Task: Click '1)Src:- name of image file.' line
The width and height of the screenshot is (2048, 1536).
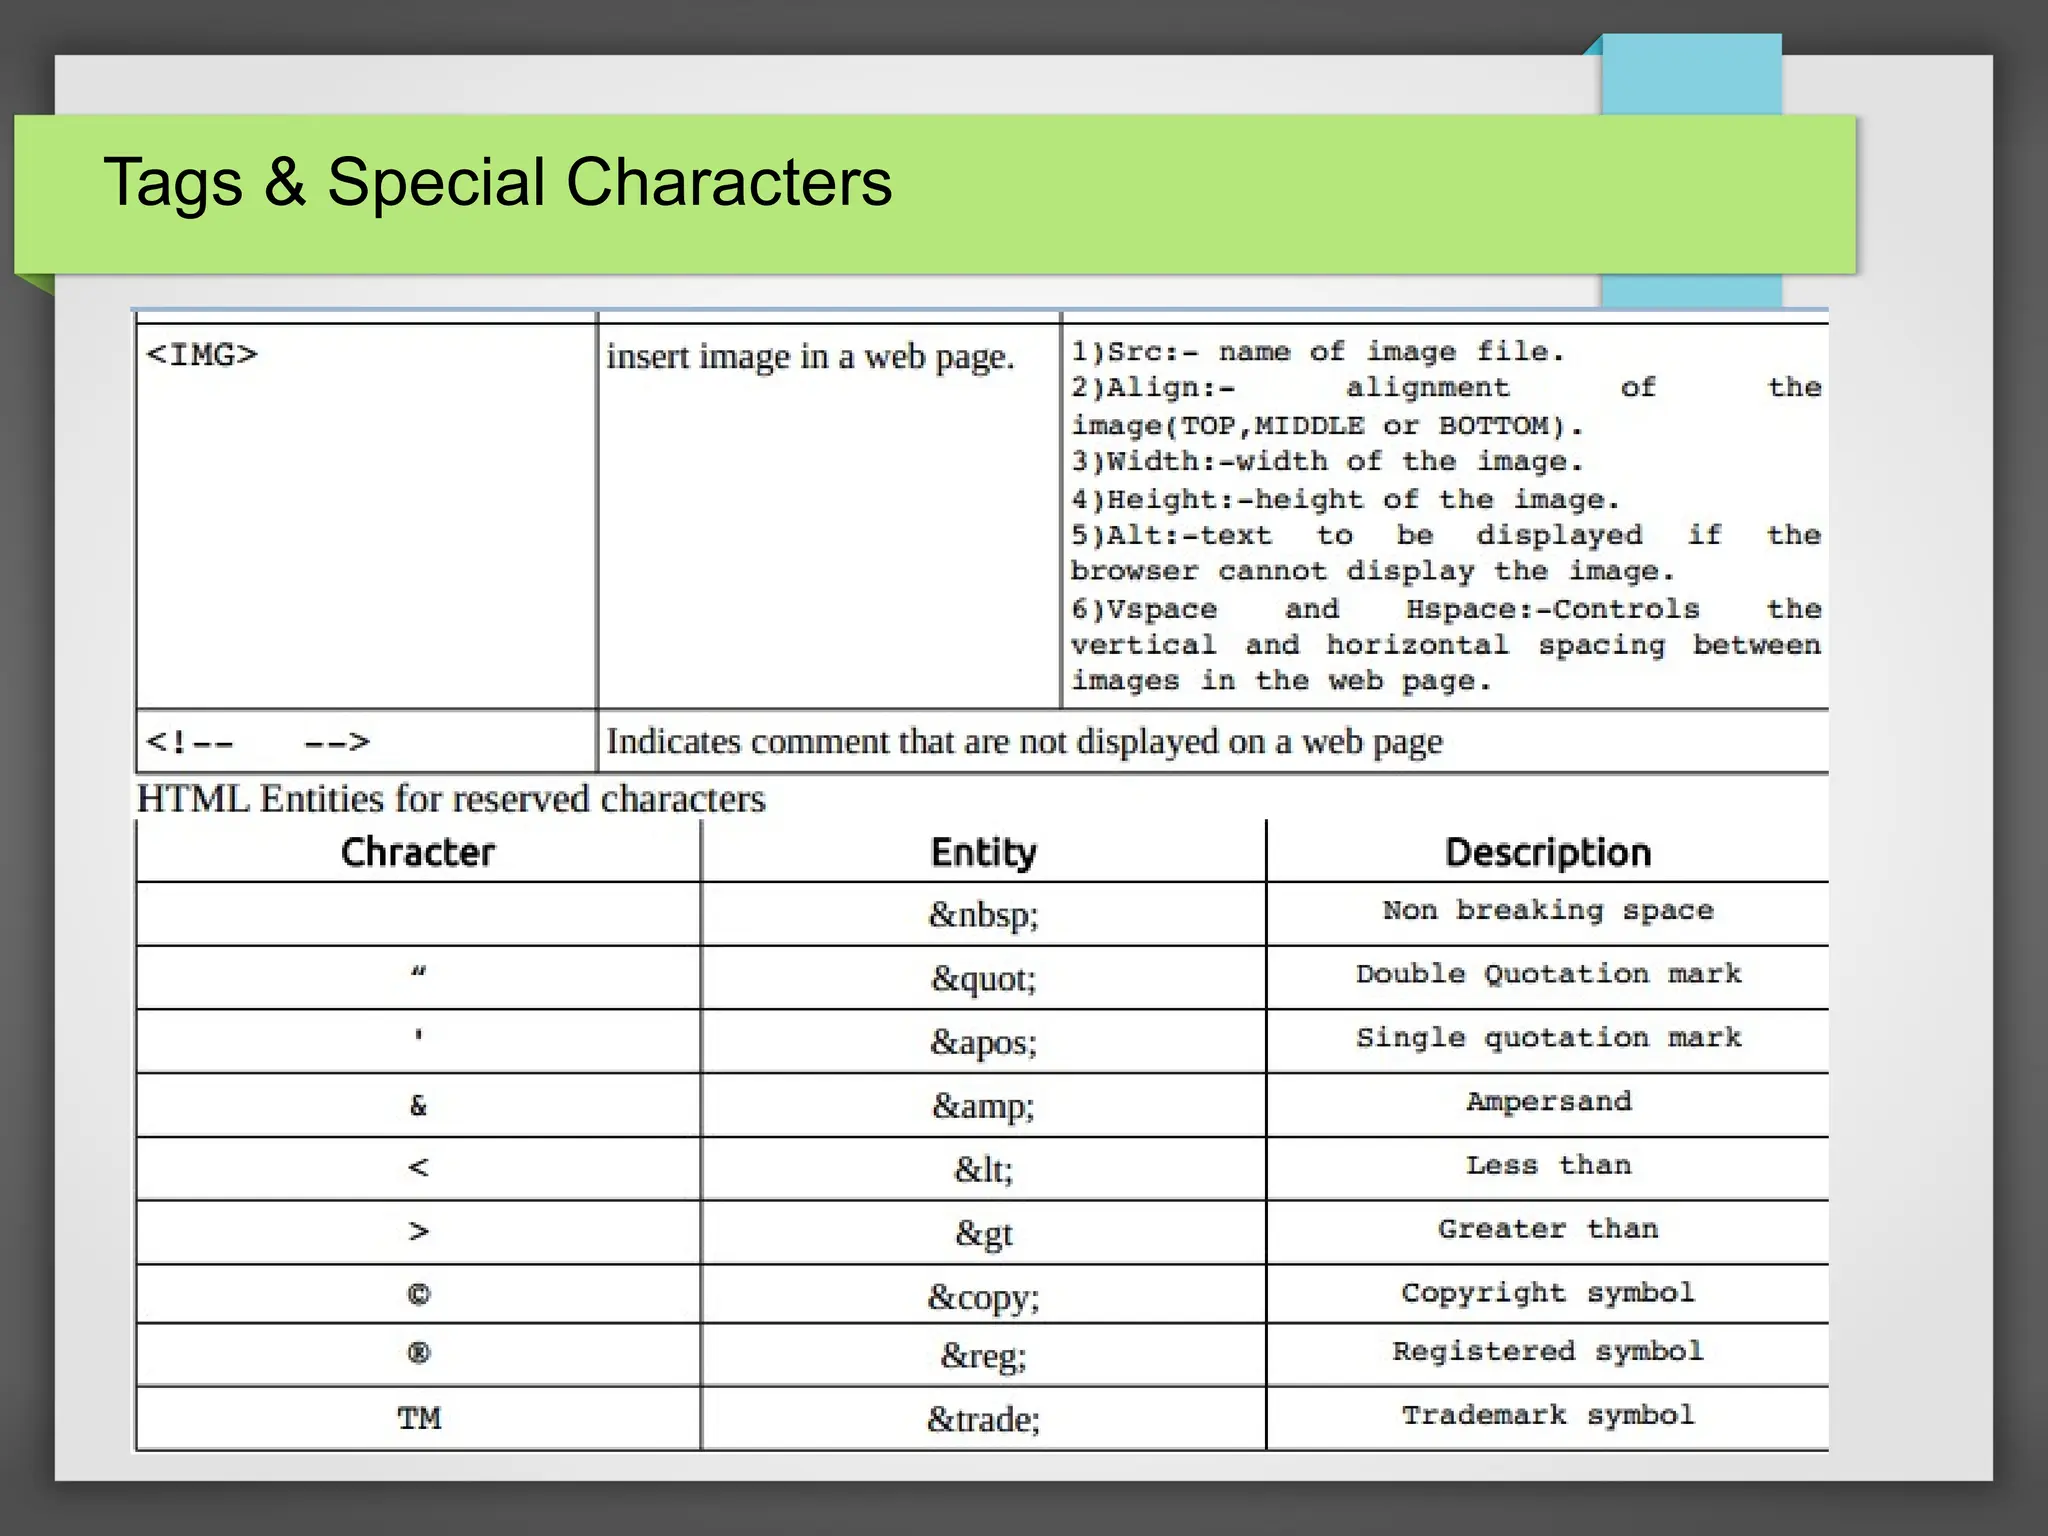Action: click(1318, 351)
